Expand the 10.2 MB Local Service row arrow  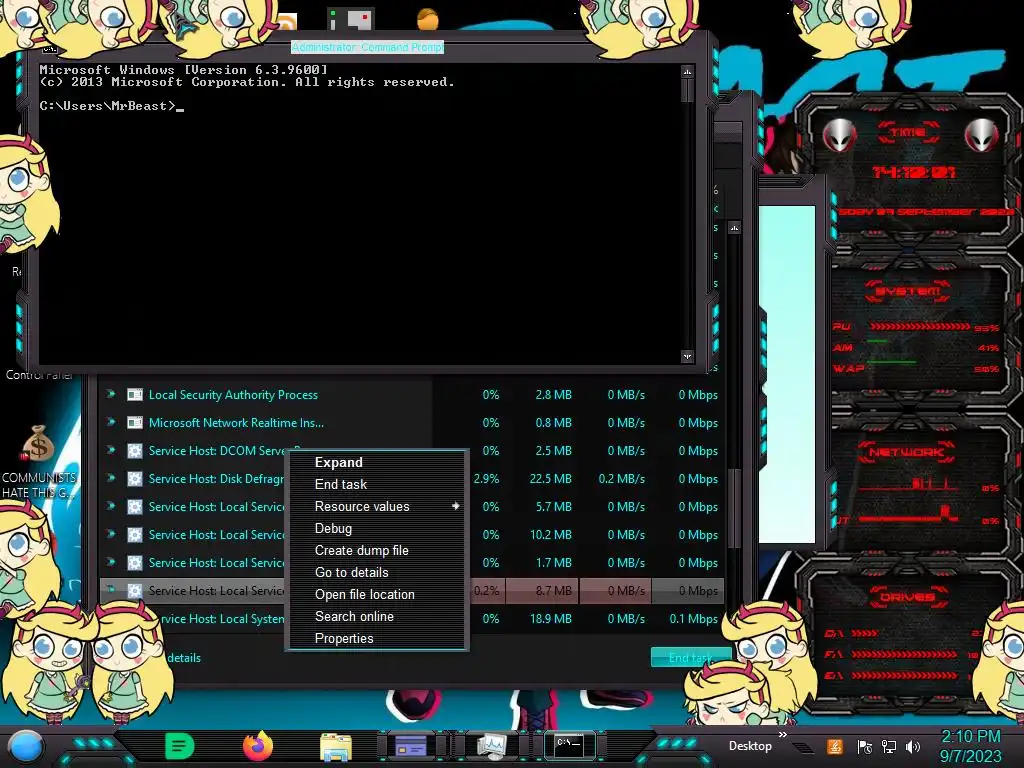[111, 534]
